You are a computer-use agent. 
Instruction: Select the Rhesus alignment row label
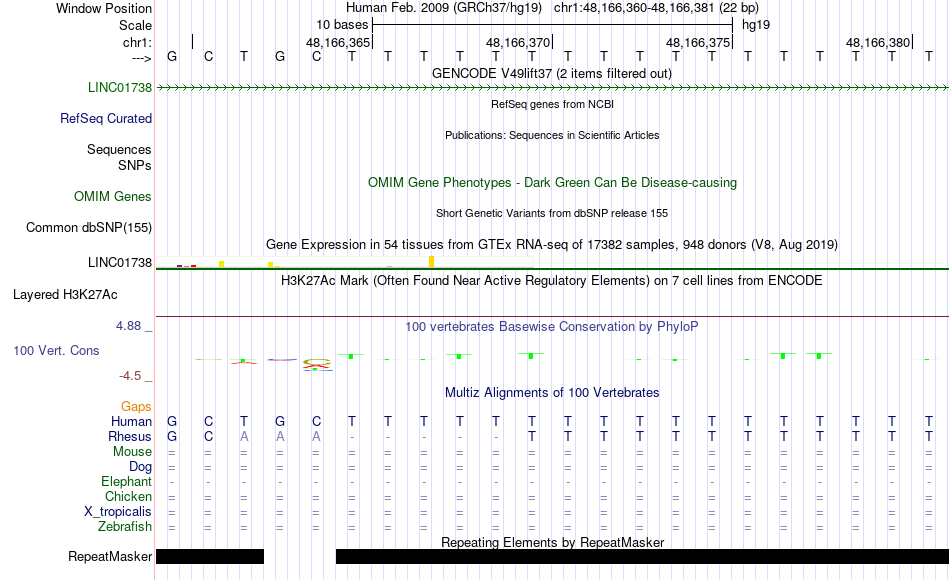(x=130, y=436)
